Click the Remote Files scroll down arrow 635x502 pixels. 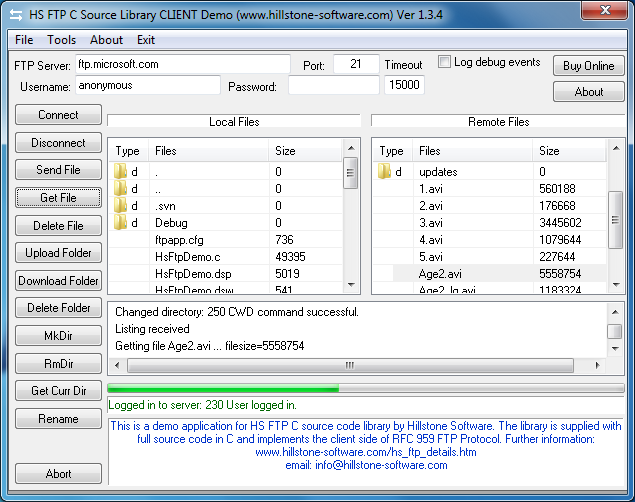(x=615, y=285)
